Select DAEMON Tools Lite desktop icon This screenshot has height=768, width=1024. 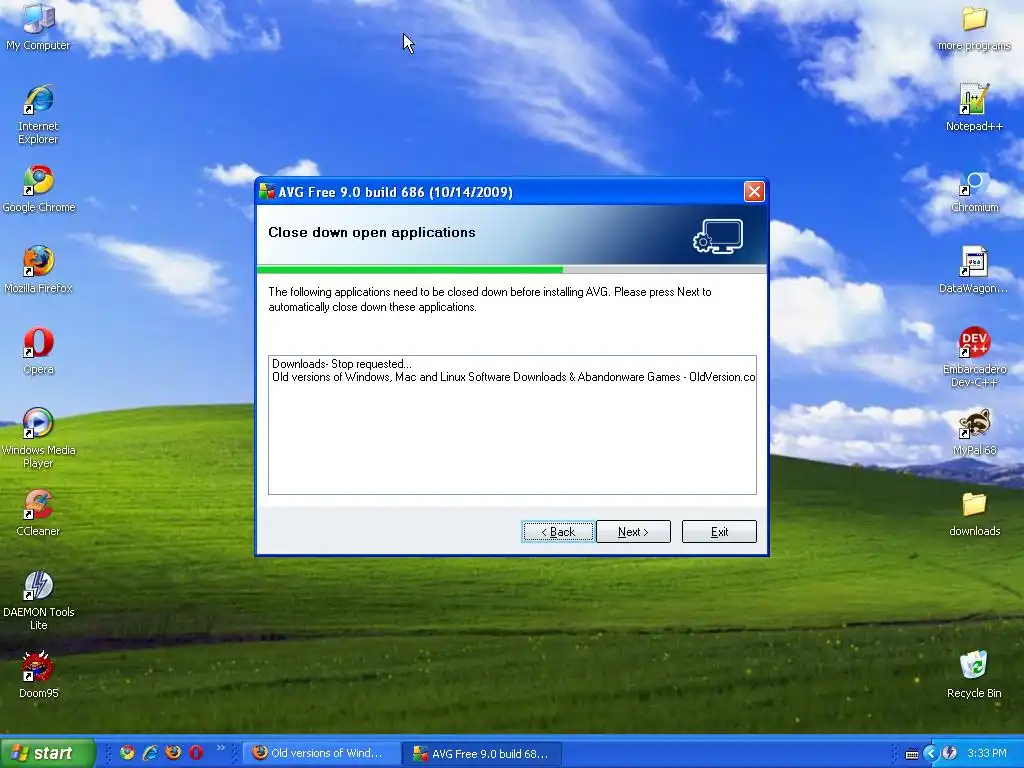point(38,600)
